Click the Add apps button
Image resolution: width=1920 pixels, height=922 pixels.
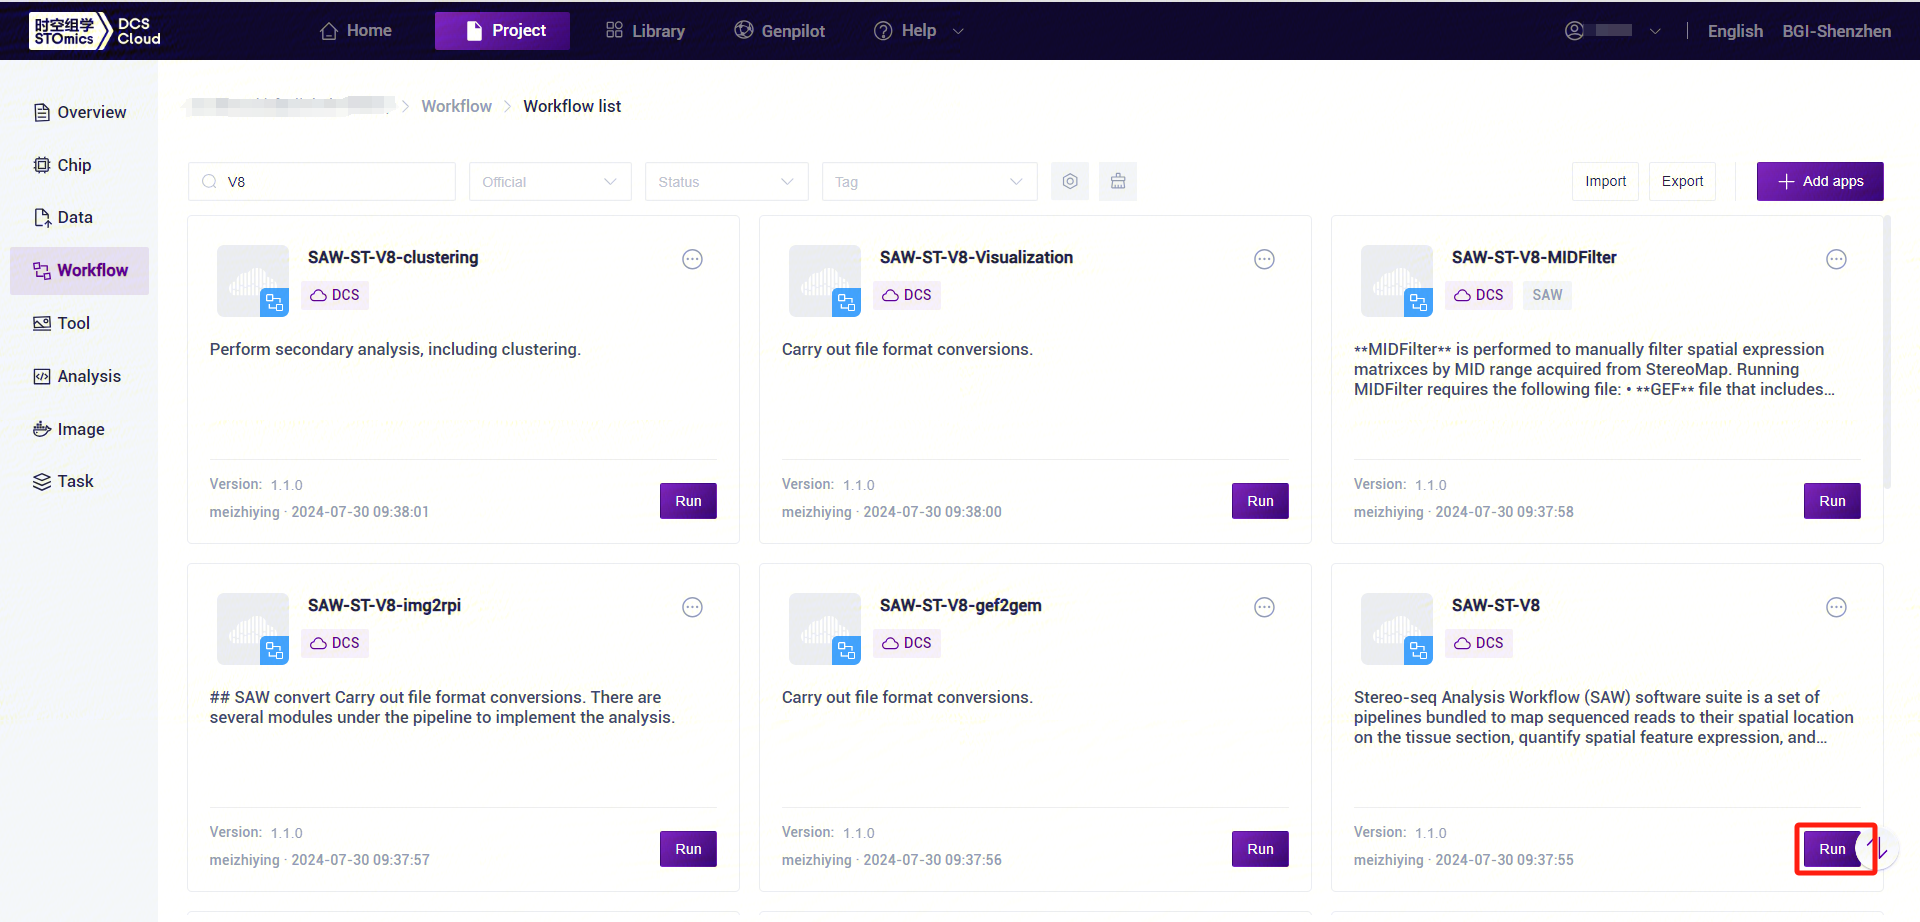point(1820,181)
